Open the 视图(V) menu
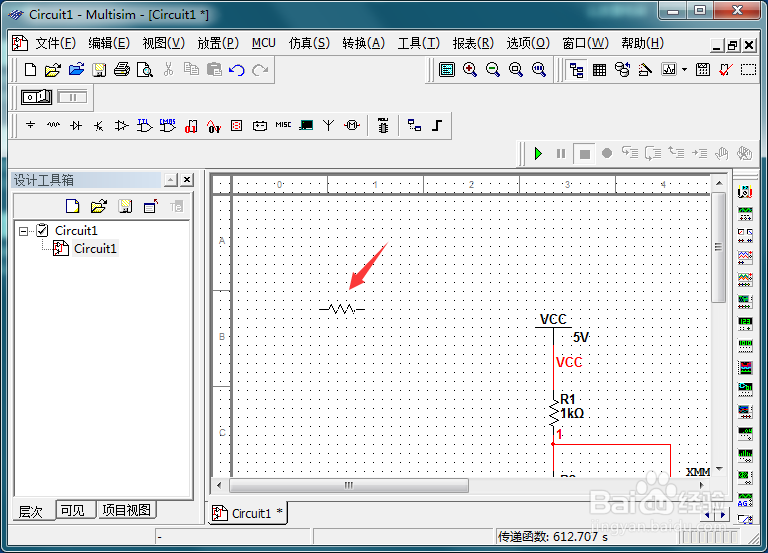768x553 pixels. 164,43
